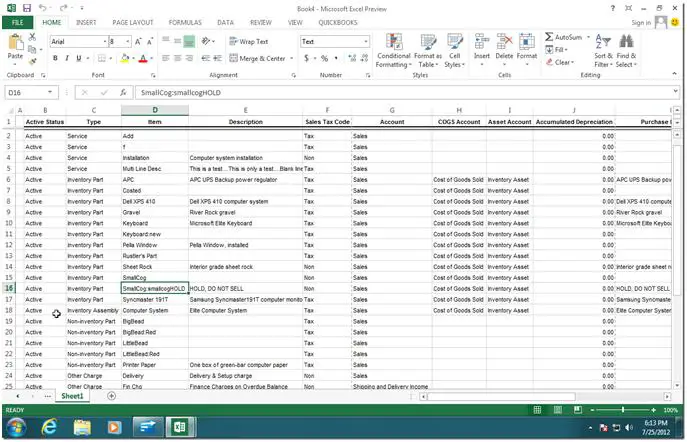The width and height of the screenshot is (687, 442).
Task: Click the Decrease Font Size icon
Action: 150,42
